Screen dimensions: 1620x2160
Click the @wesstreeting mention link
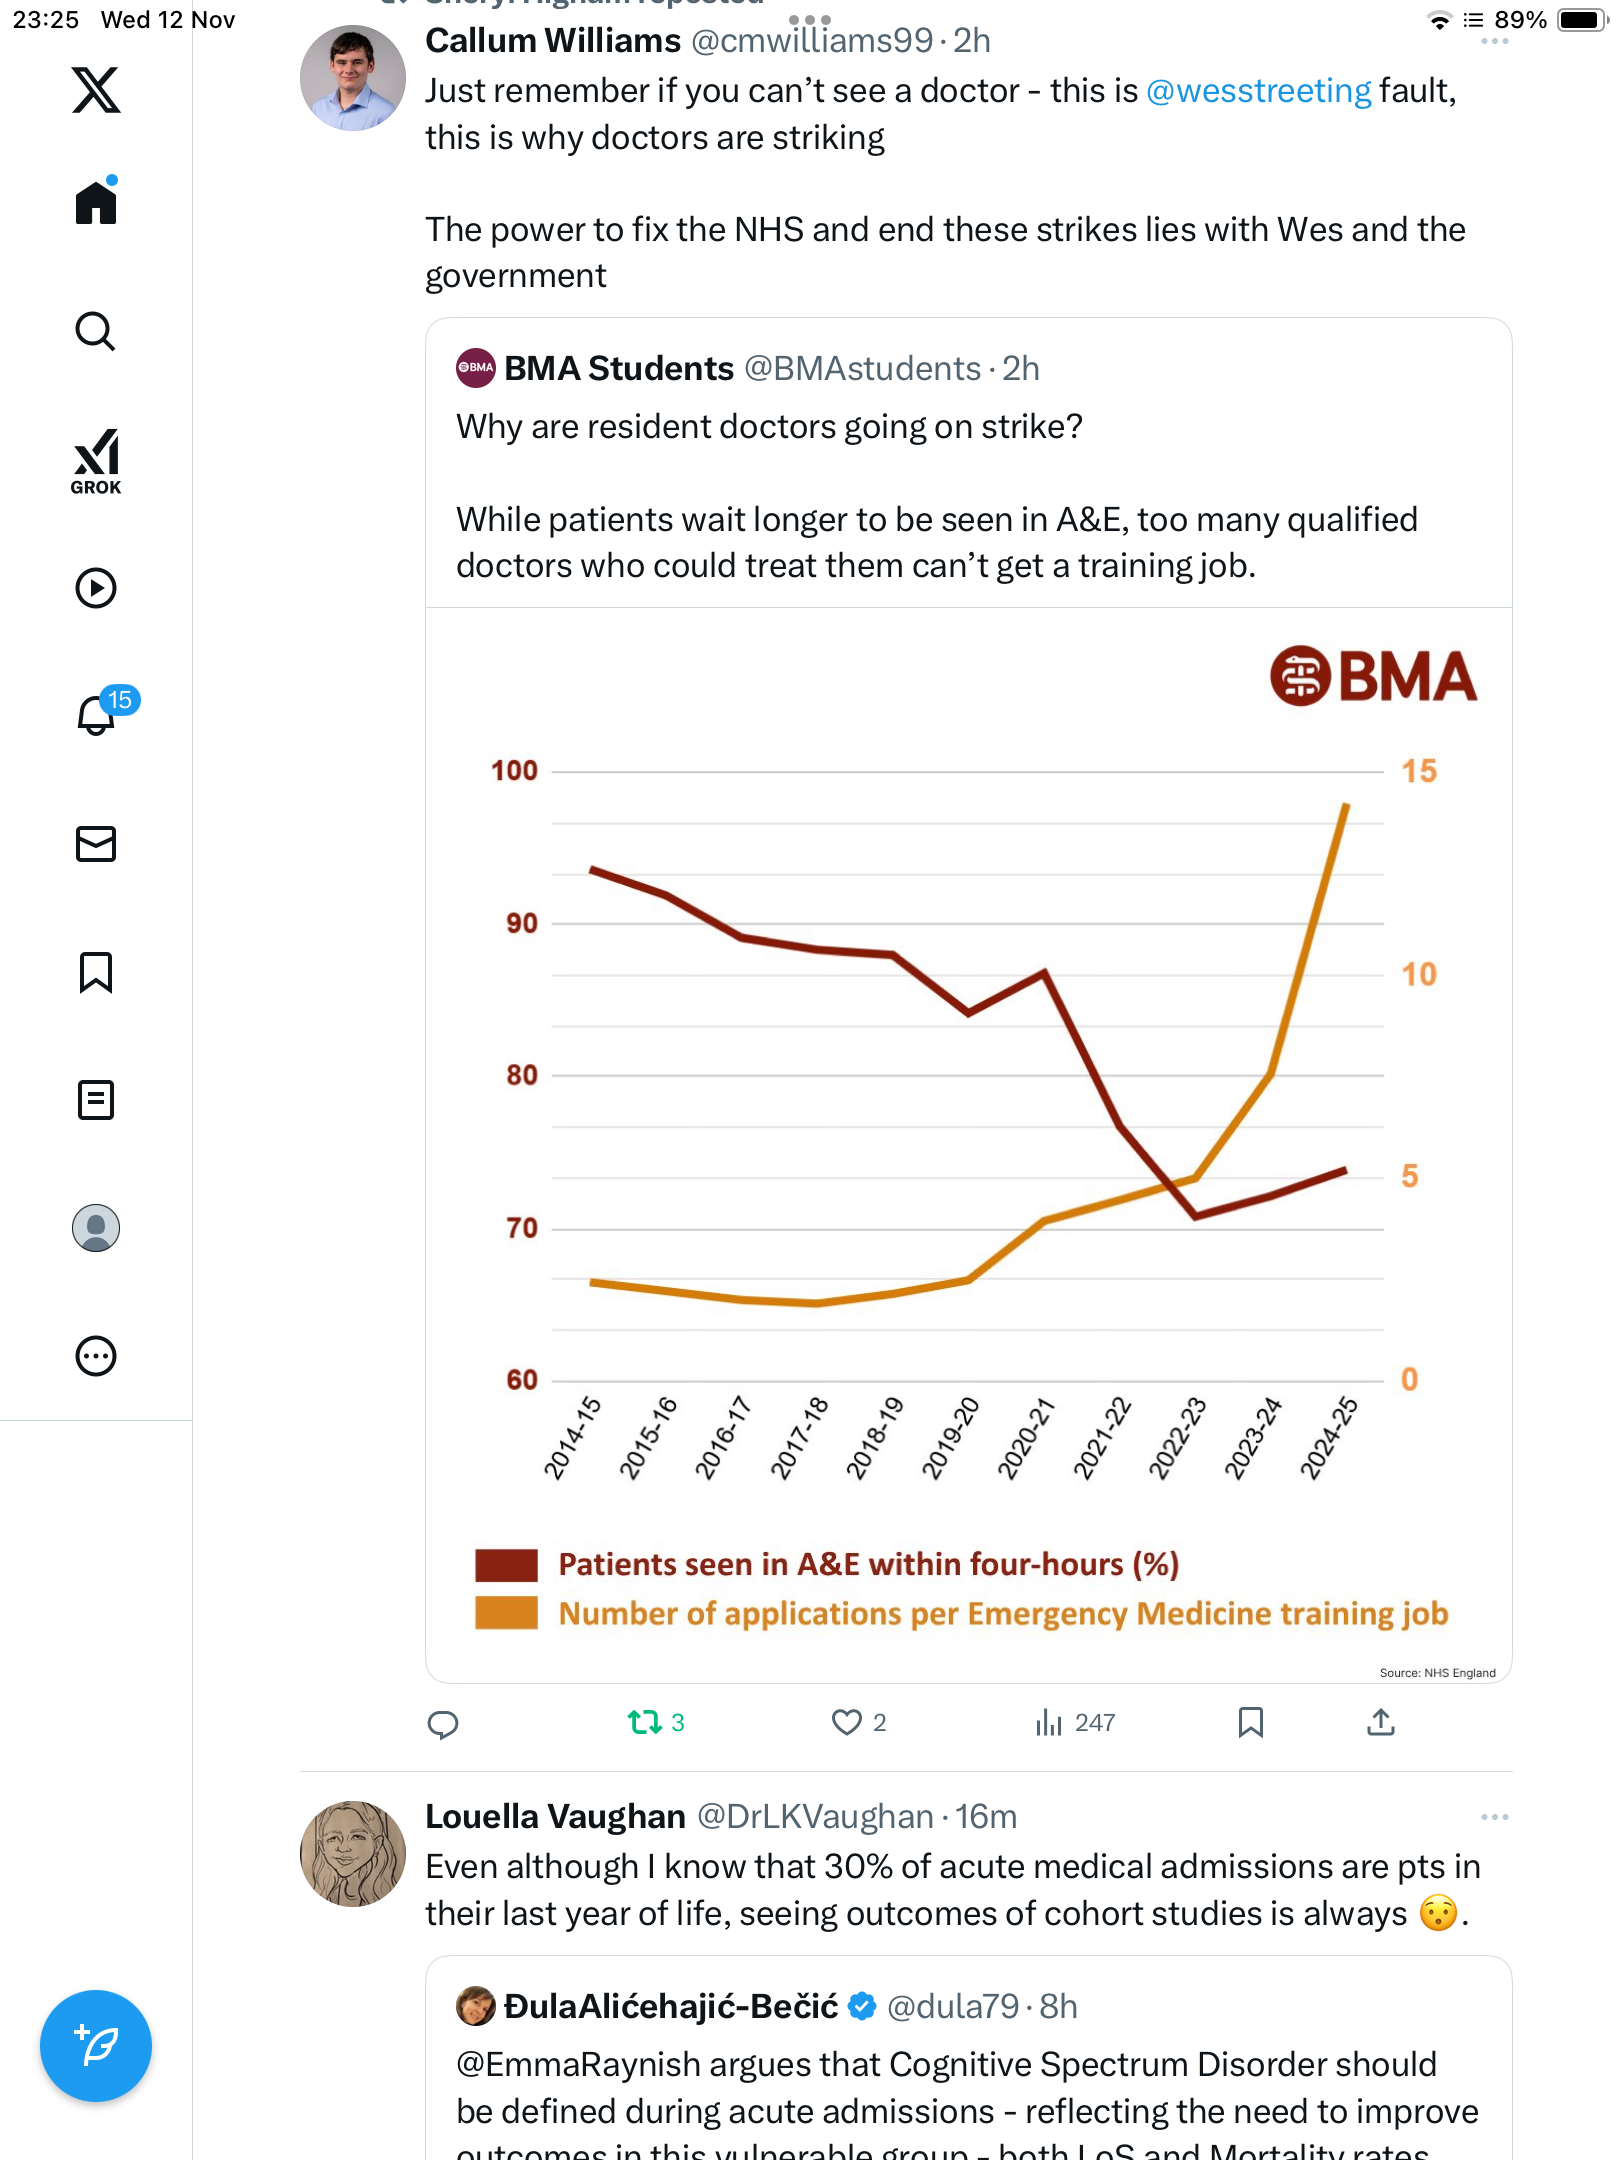click(x=1258, y=91)
